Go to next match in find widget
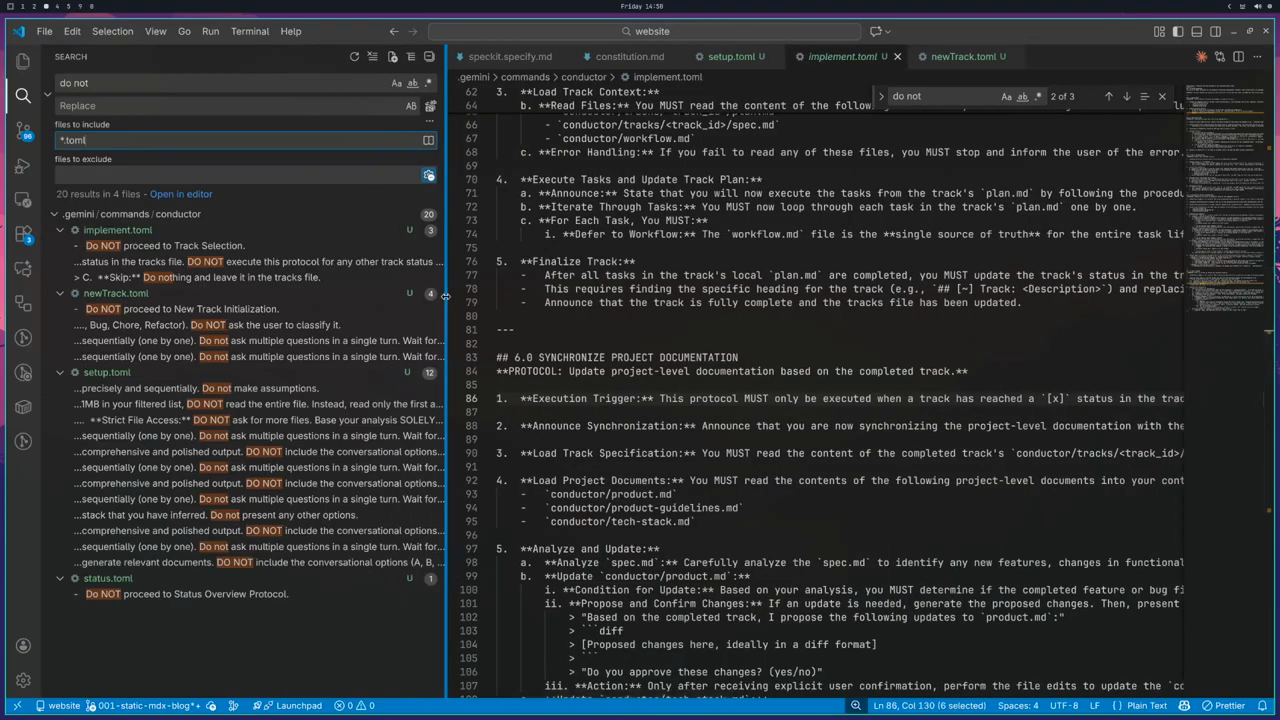The height and width of the screenshot is (720, 1280). (x=1126, y=97)
